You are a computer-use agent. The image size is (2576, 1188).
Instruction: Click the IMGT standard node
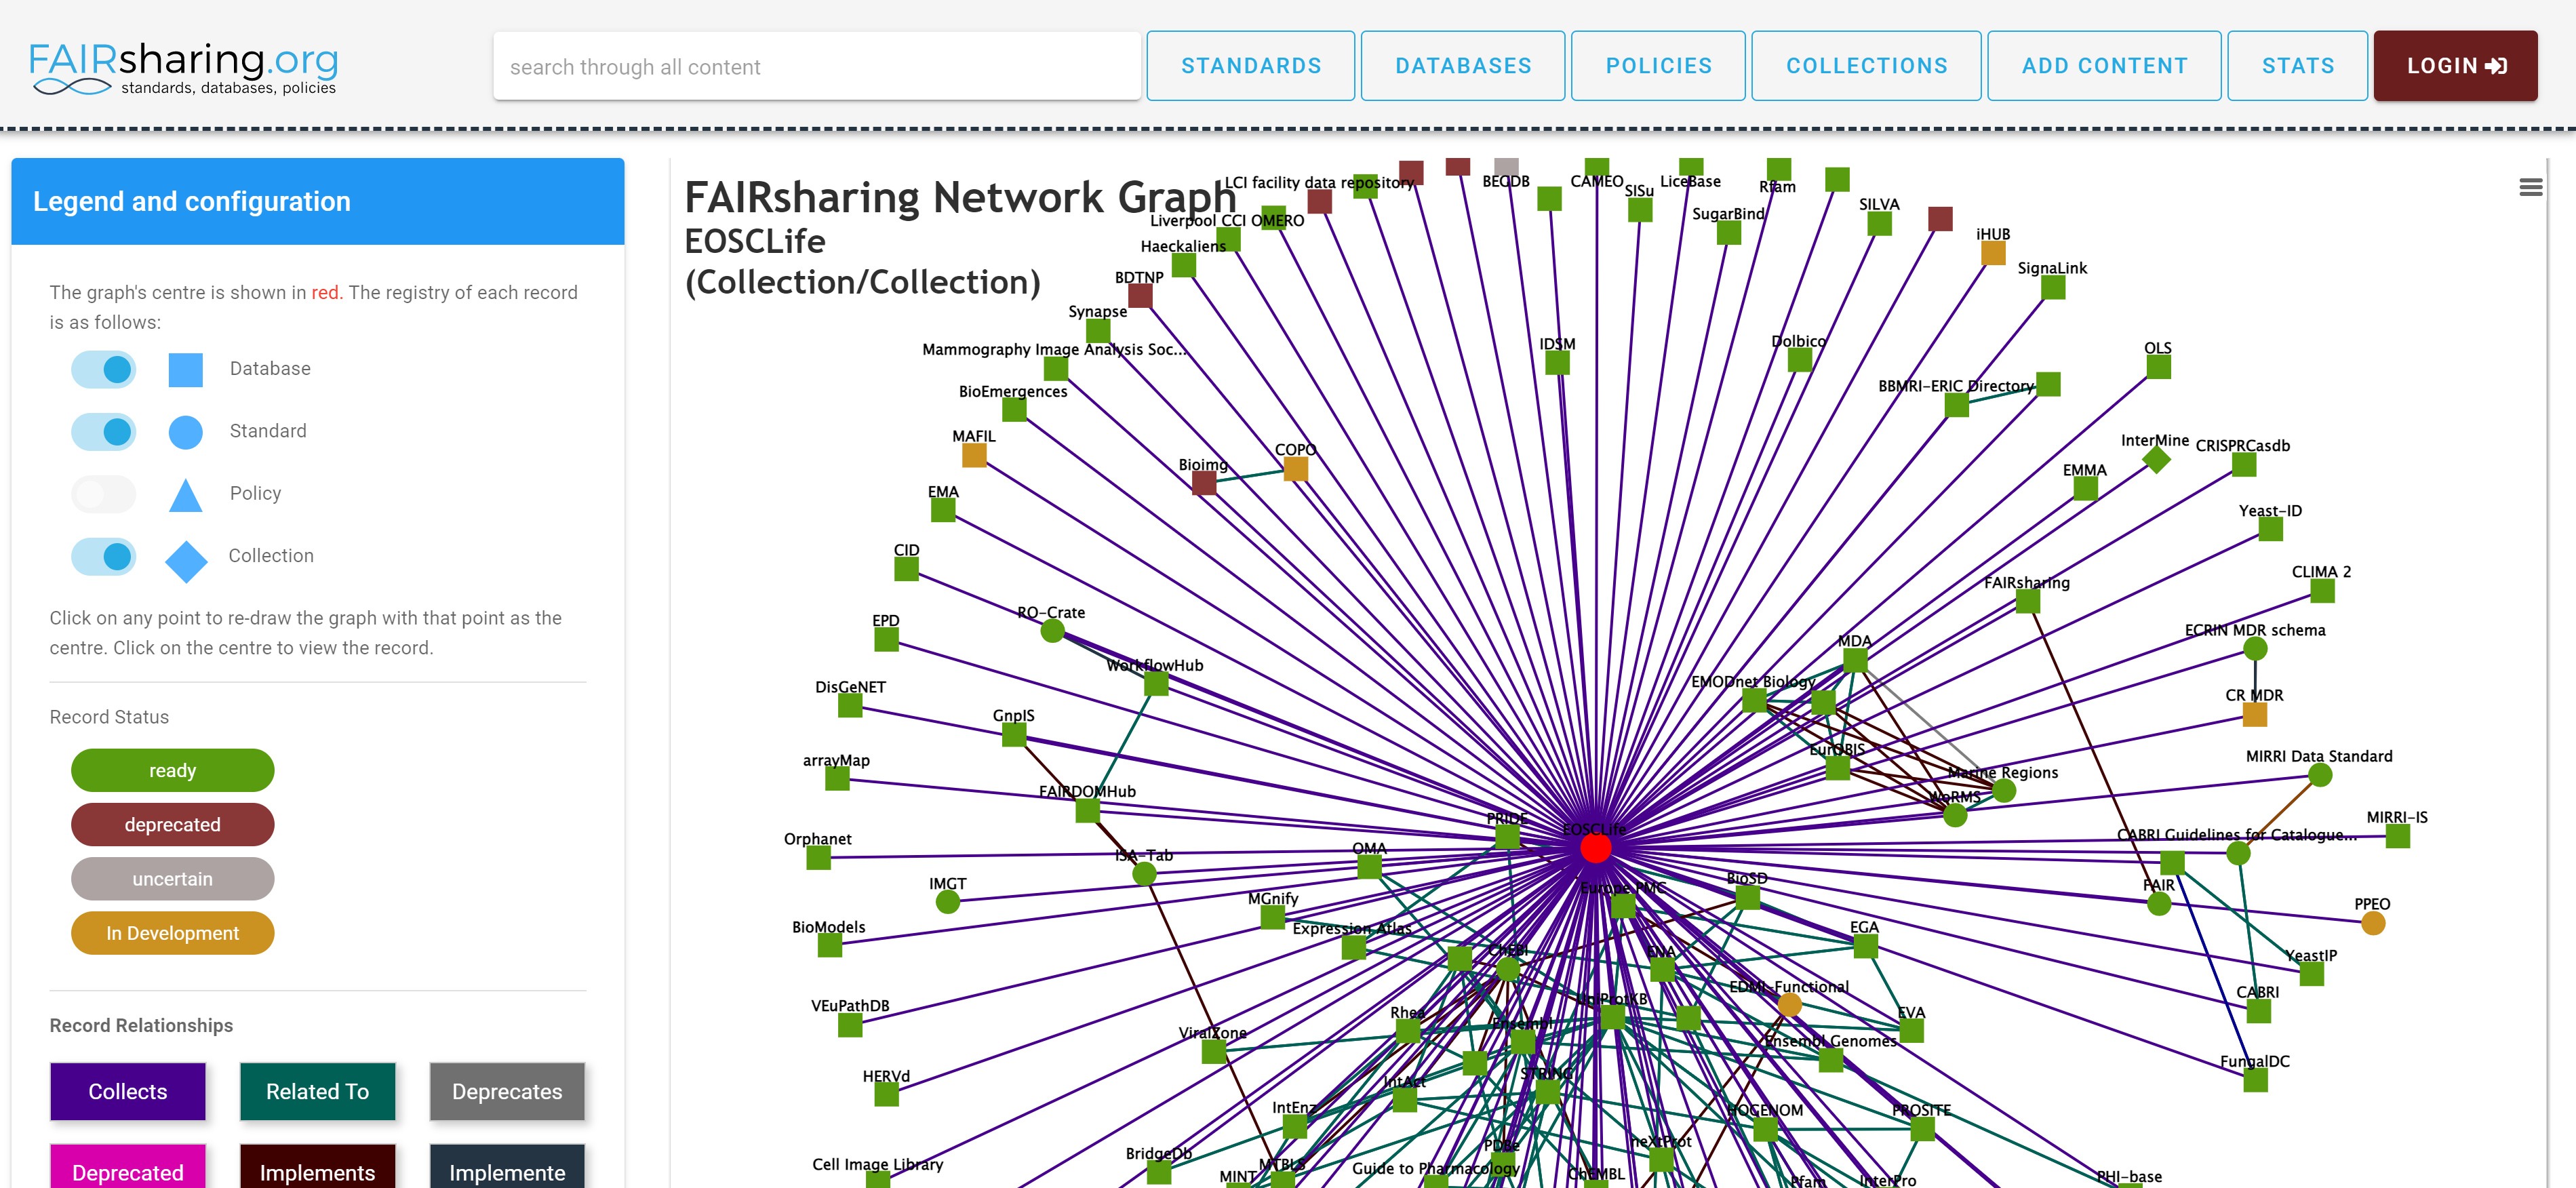(x=947, y=902)
